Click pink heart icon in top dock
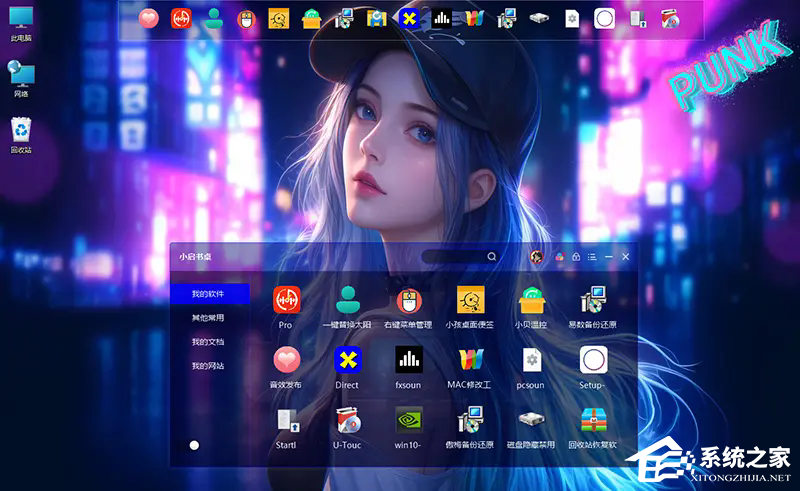The image size is (800, 491). pyautogui.click(x=148, y=19)
